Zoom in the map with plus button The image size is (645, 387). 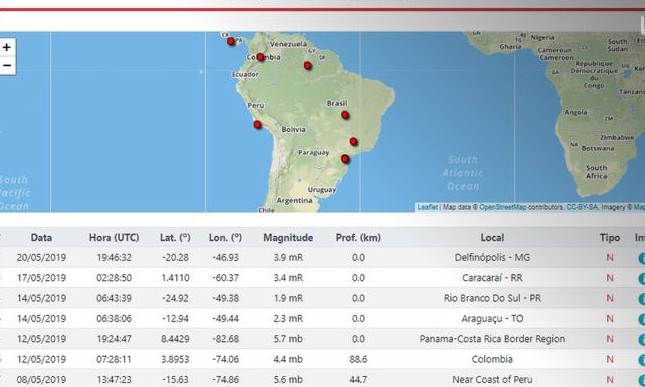pos(7,48)
